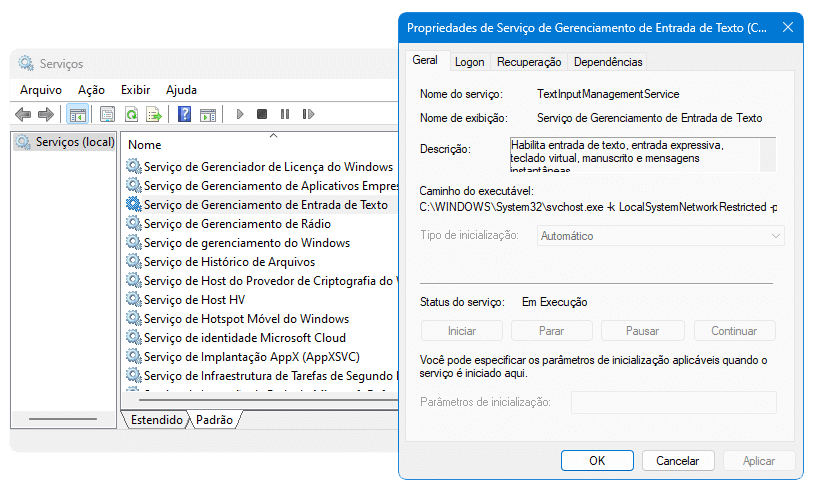814x499 pixels.
Task: Click the executable path text
Action: [598, 207]
